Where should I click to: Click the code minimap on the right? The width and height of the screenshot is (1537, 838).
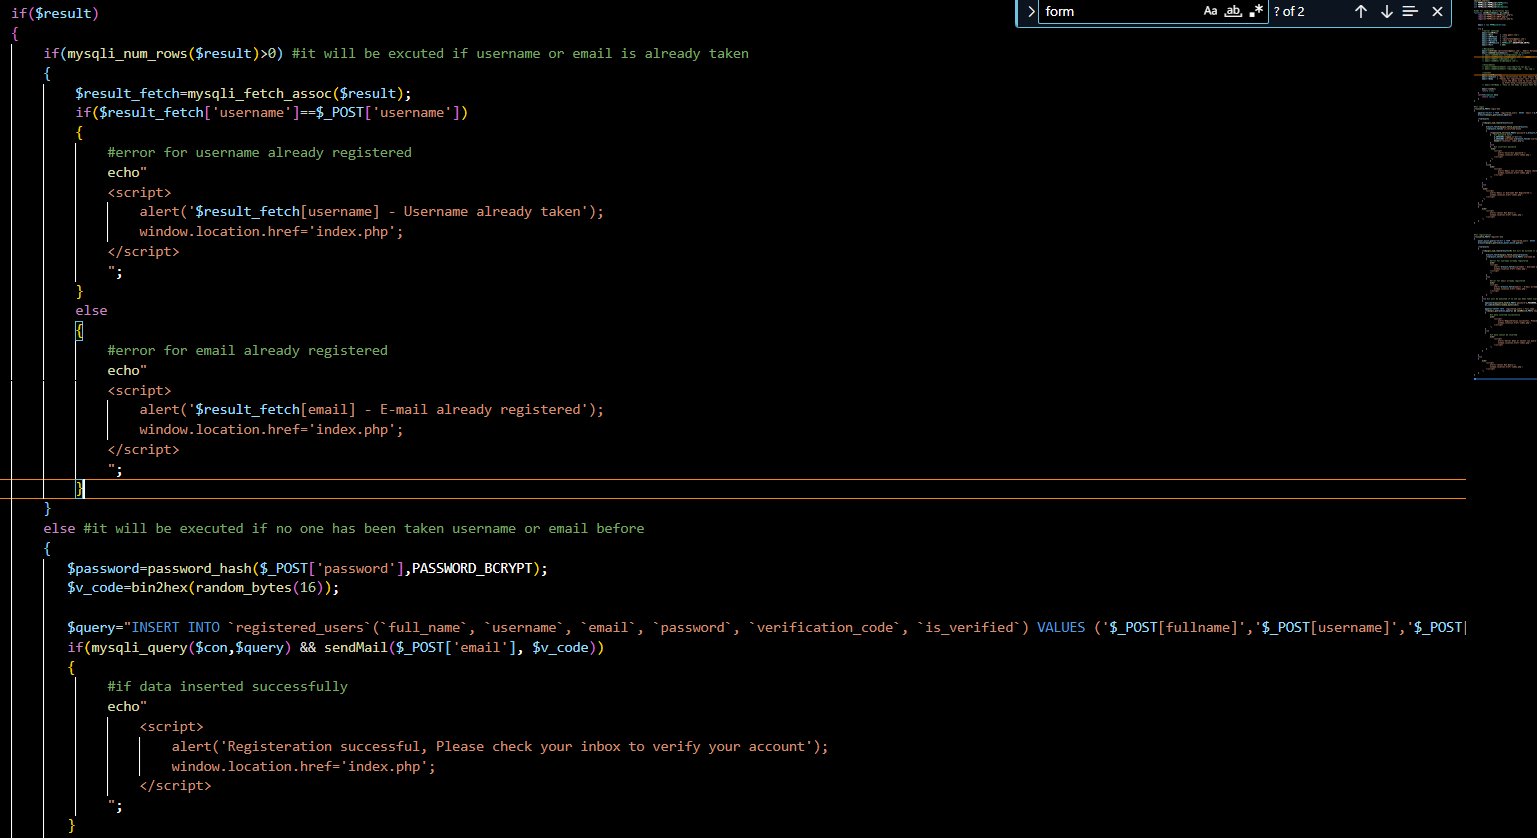[x=1505, y=190]
